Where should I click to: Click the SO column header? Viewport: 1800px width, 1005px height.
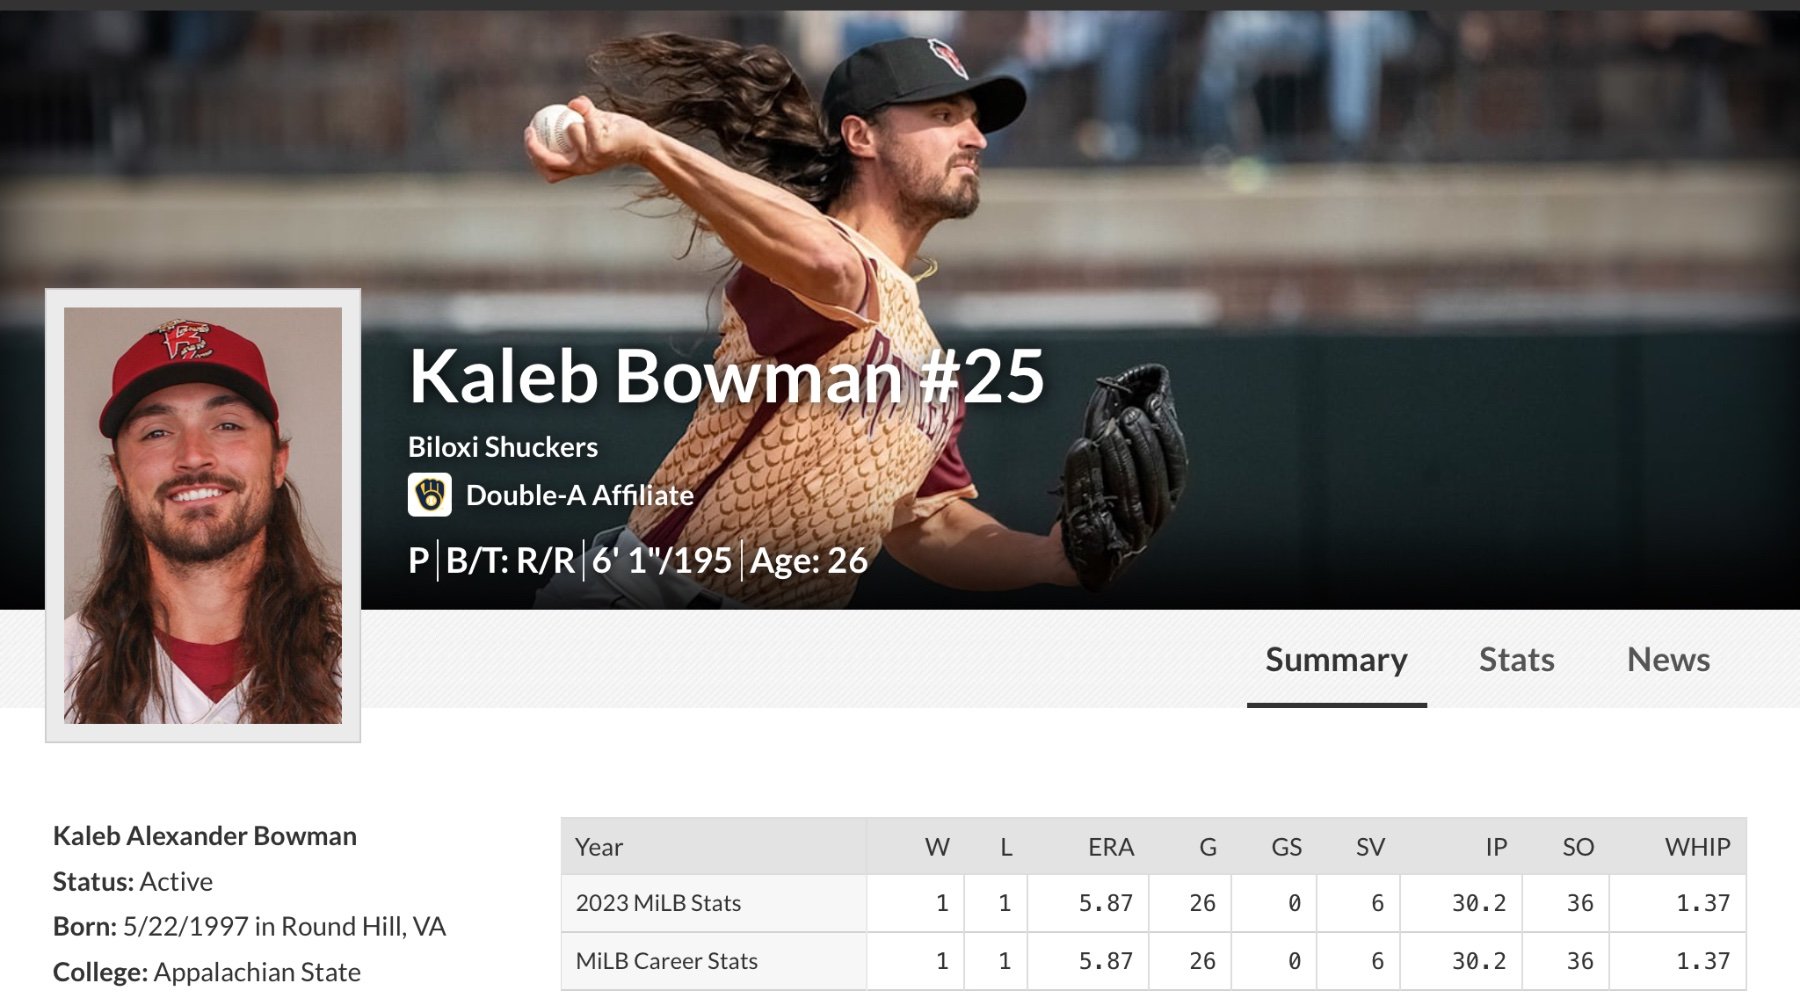tap(1578, 847)
